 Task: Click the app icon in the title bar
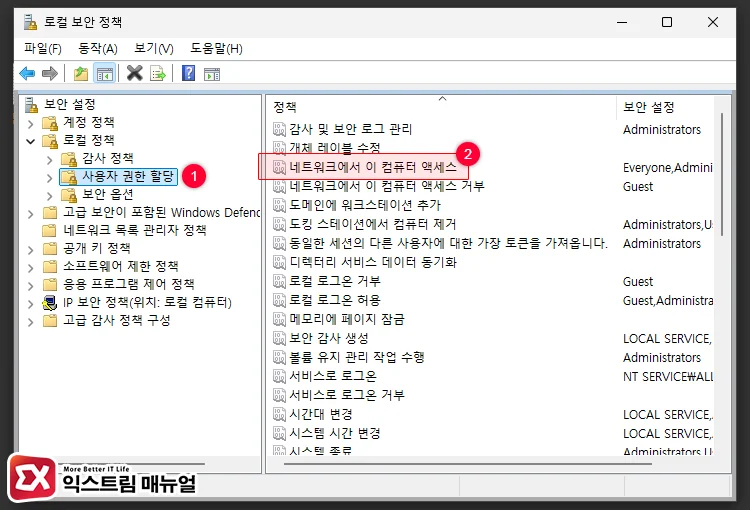pos(31,22)
